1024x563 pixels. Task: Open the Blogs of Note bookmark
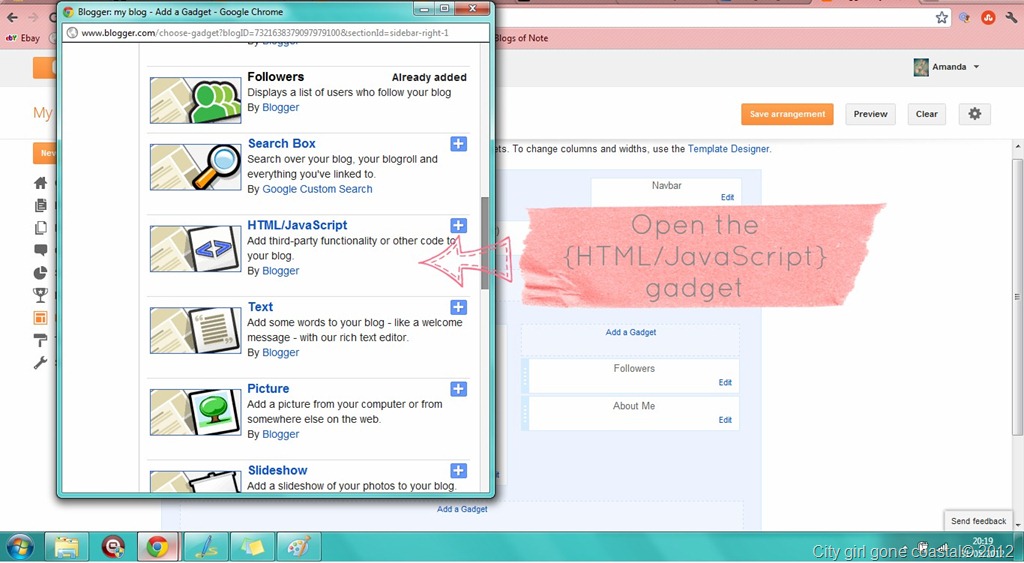pos(520,38)
